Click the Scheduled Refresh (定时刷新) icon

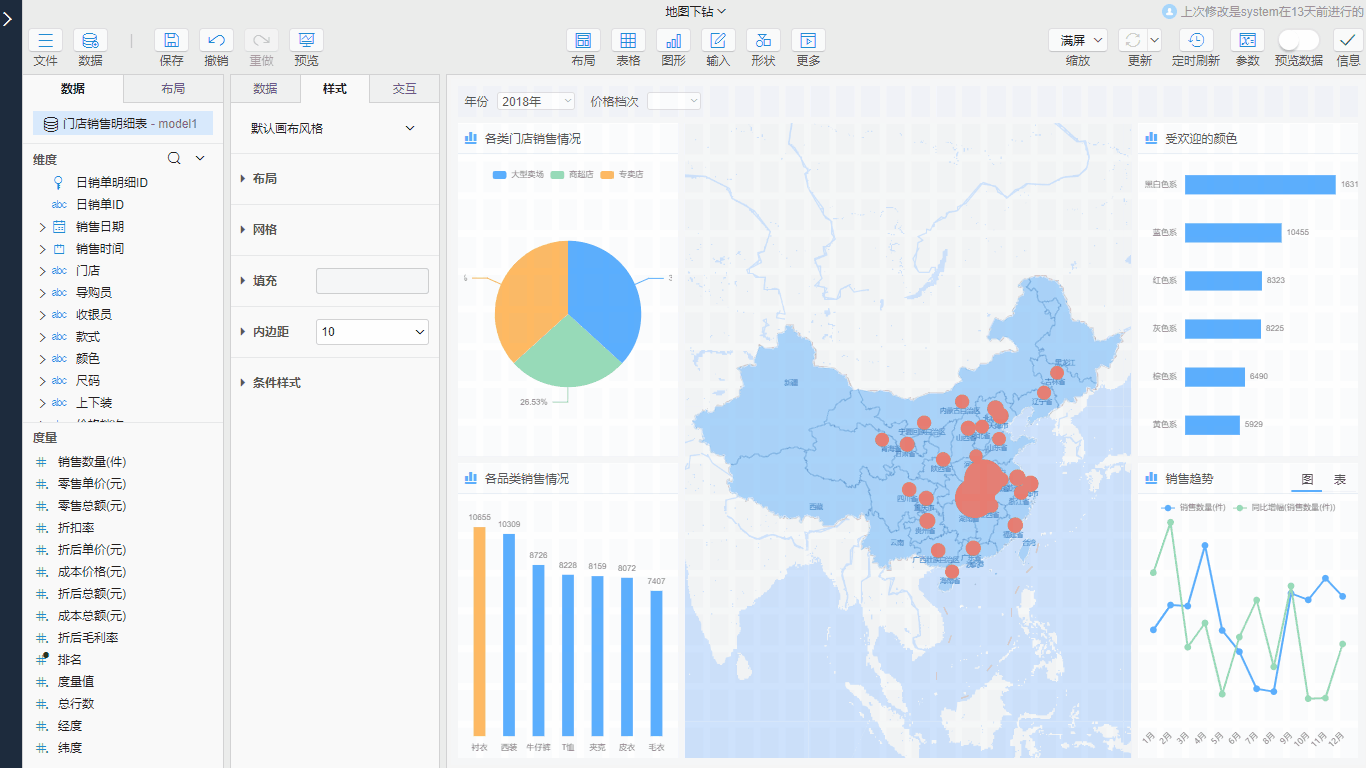(1195, 41)
